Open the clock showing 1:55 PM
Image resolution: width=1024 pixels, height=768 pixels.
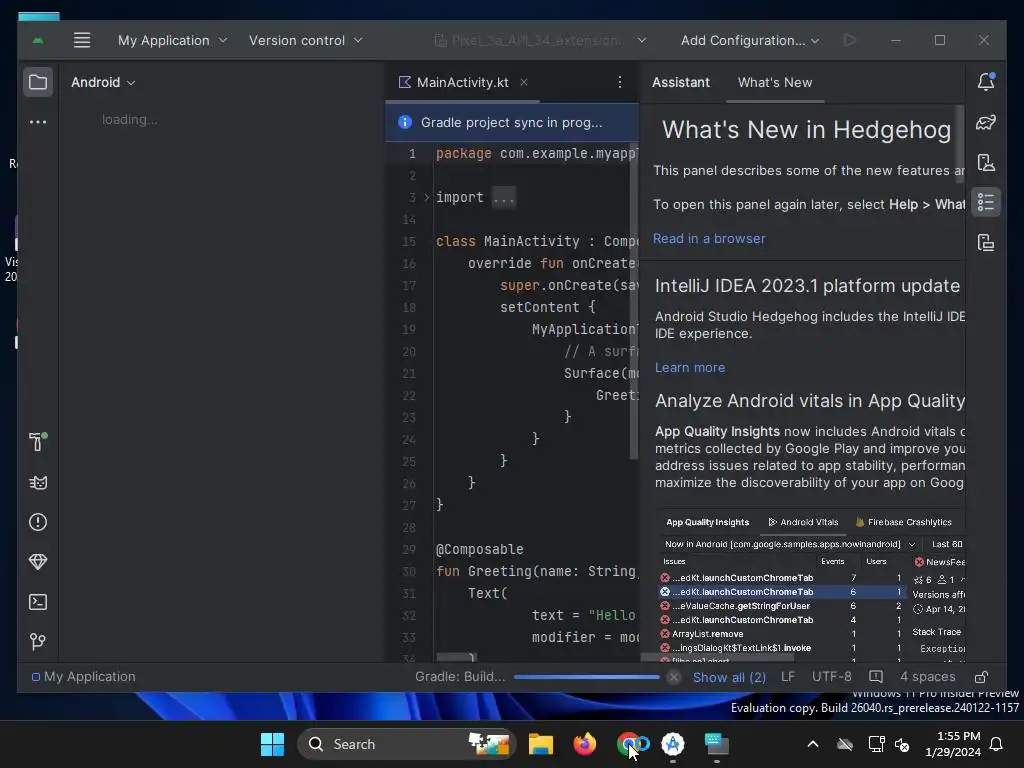pos(953,744)
